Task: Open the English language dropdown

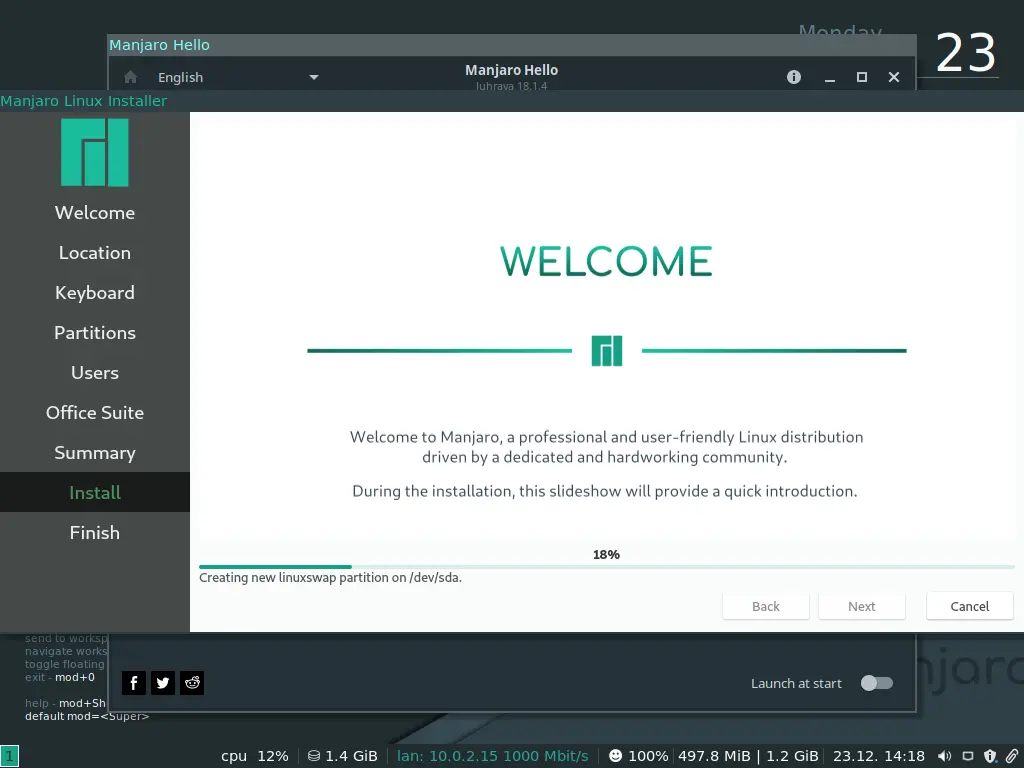Action: pos(238,77)
